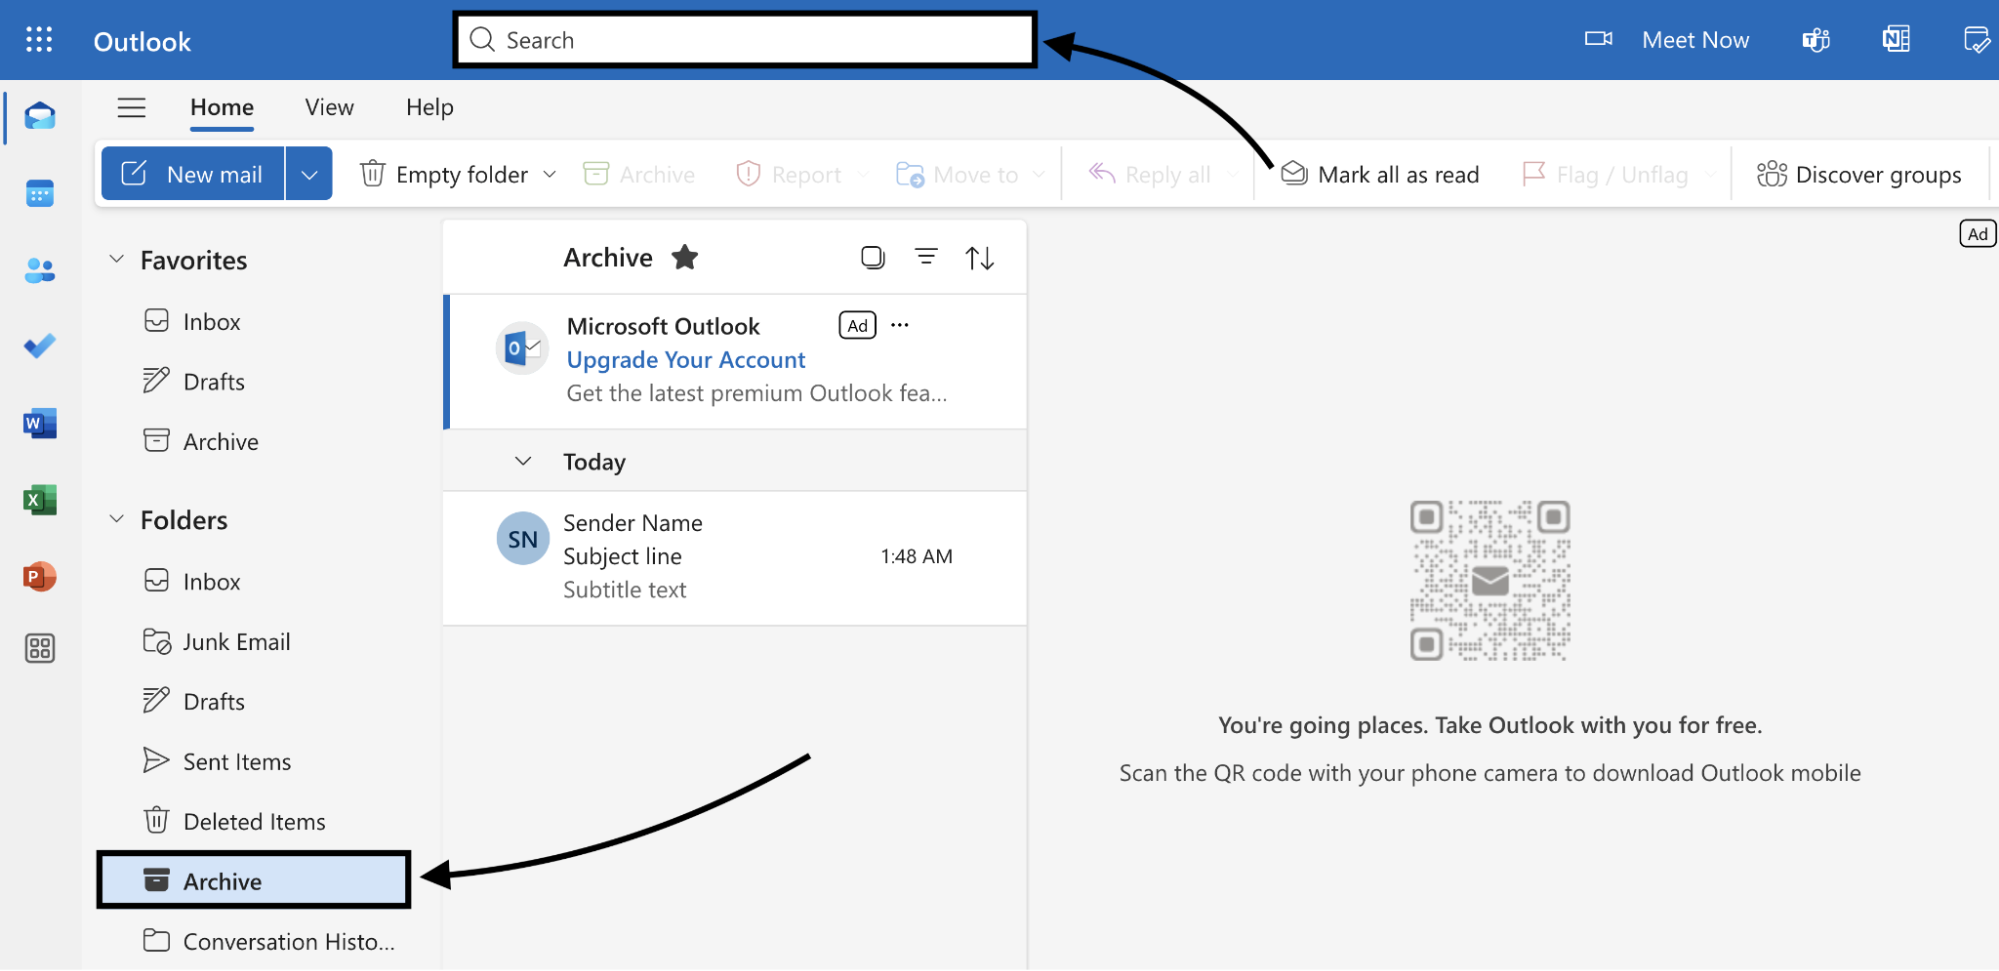Click Select messages icon in list header
This screenshot has height=971, width=1999.
tap(873, 257)
